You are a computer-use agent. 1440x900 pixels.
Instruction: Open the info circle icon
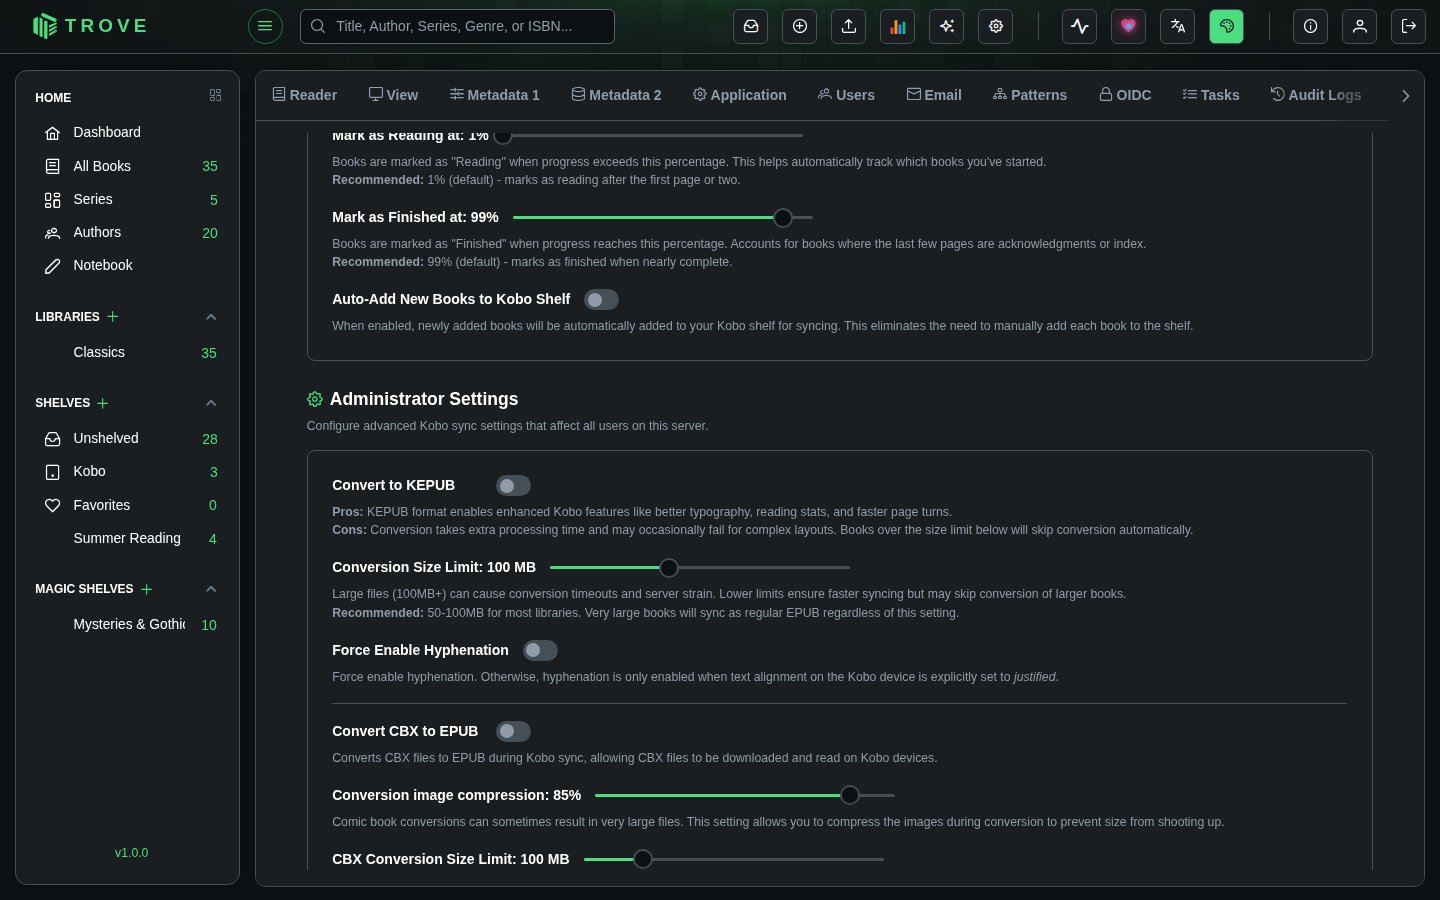point(1311,26)
